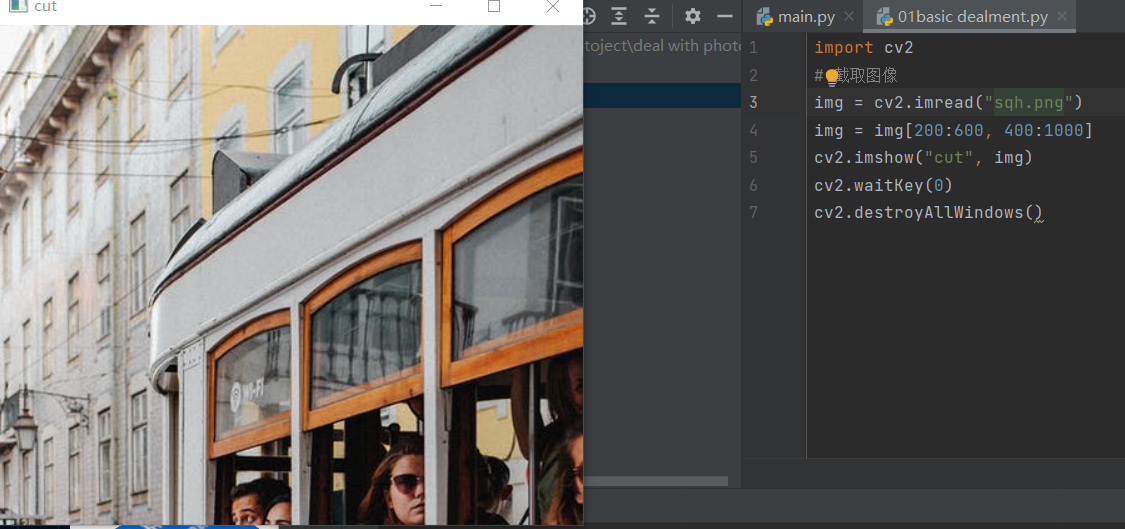Maximize the cut image window
This screenshot has height=529, width=1125.
494,6
